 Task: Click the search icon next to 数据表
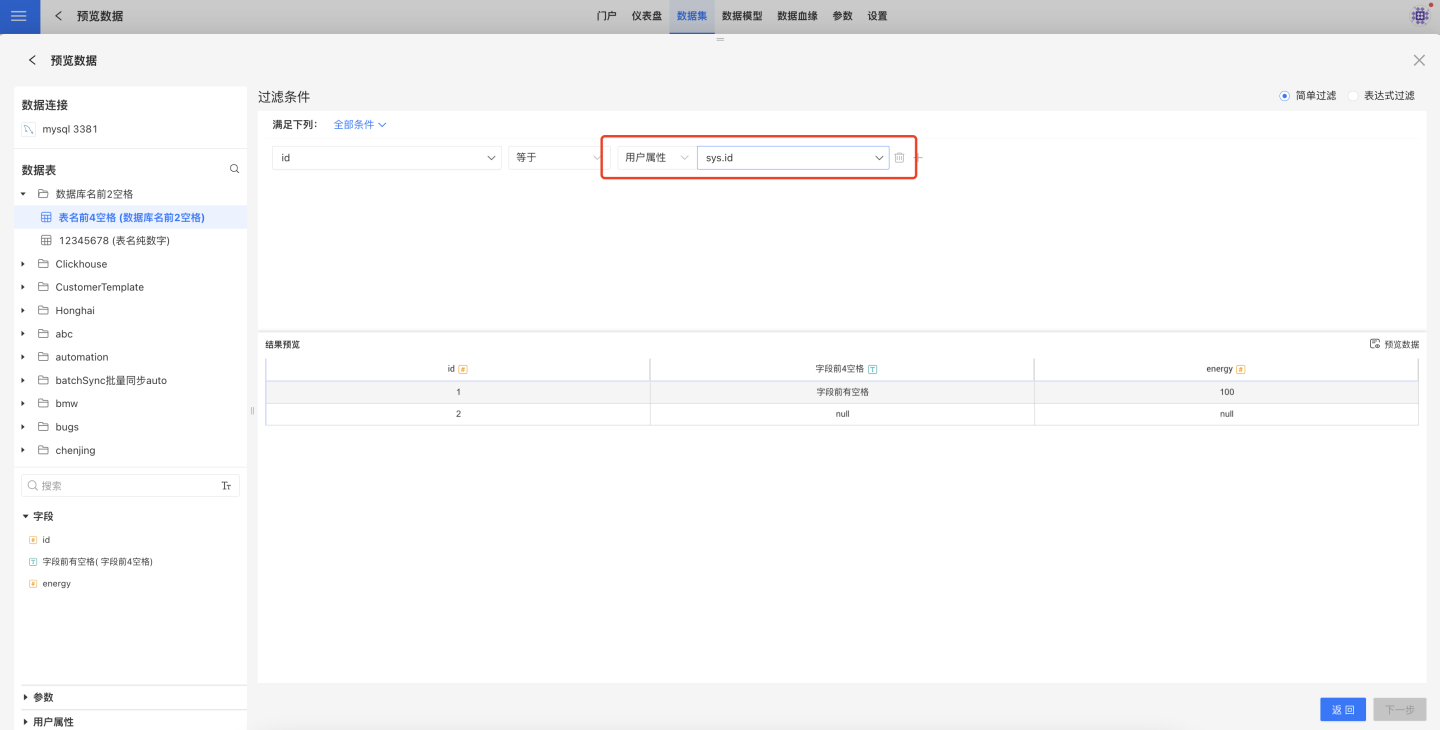click(235, 169)
